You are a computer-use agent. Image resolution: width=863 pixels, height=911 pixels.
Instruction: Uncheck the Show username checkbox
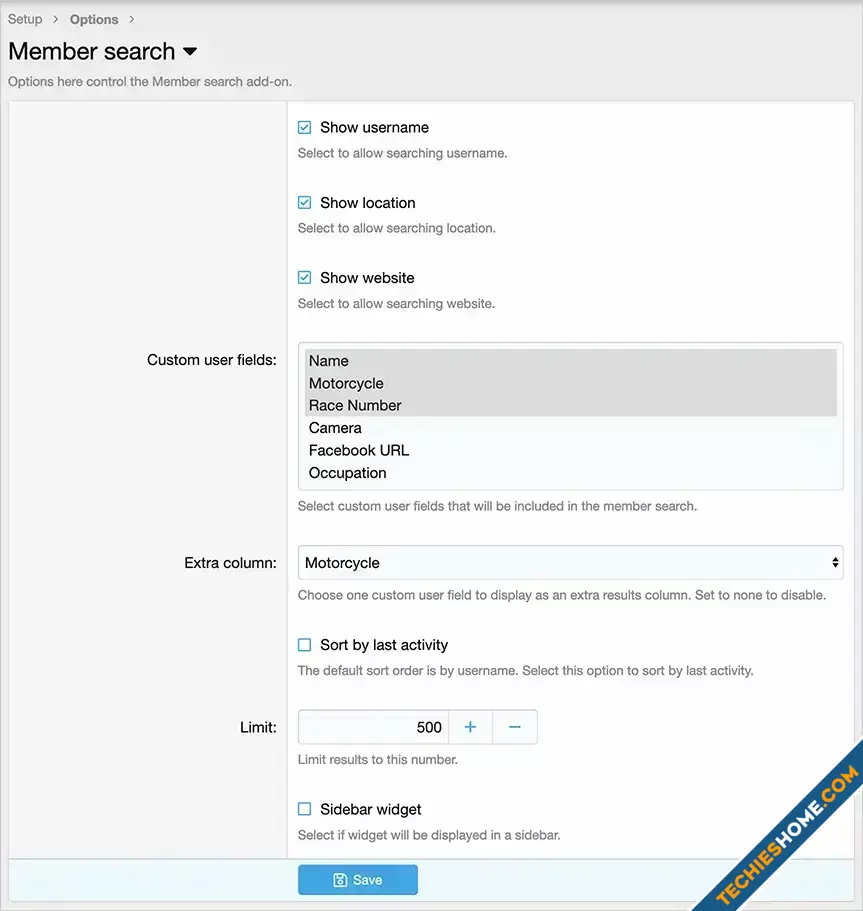305,128
